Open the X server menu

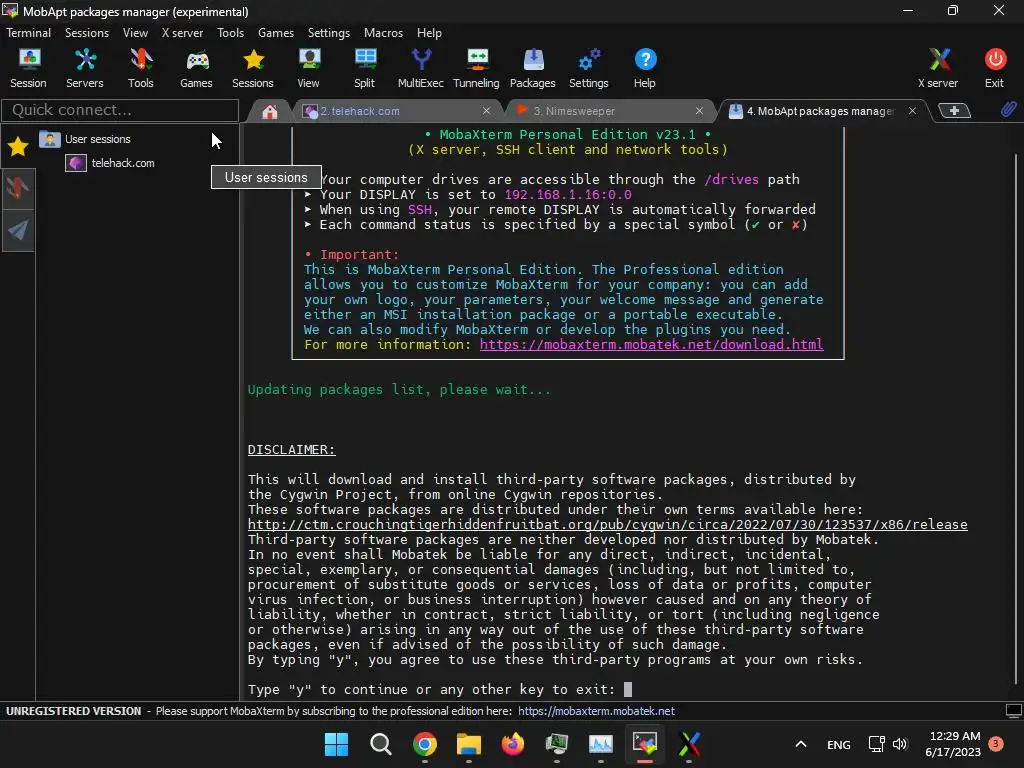coord(182,33)
